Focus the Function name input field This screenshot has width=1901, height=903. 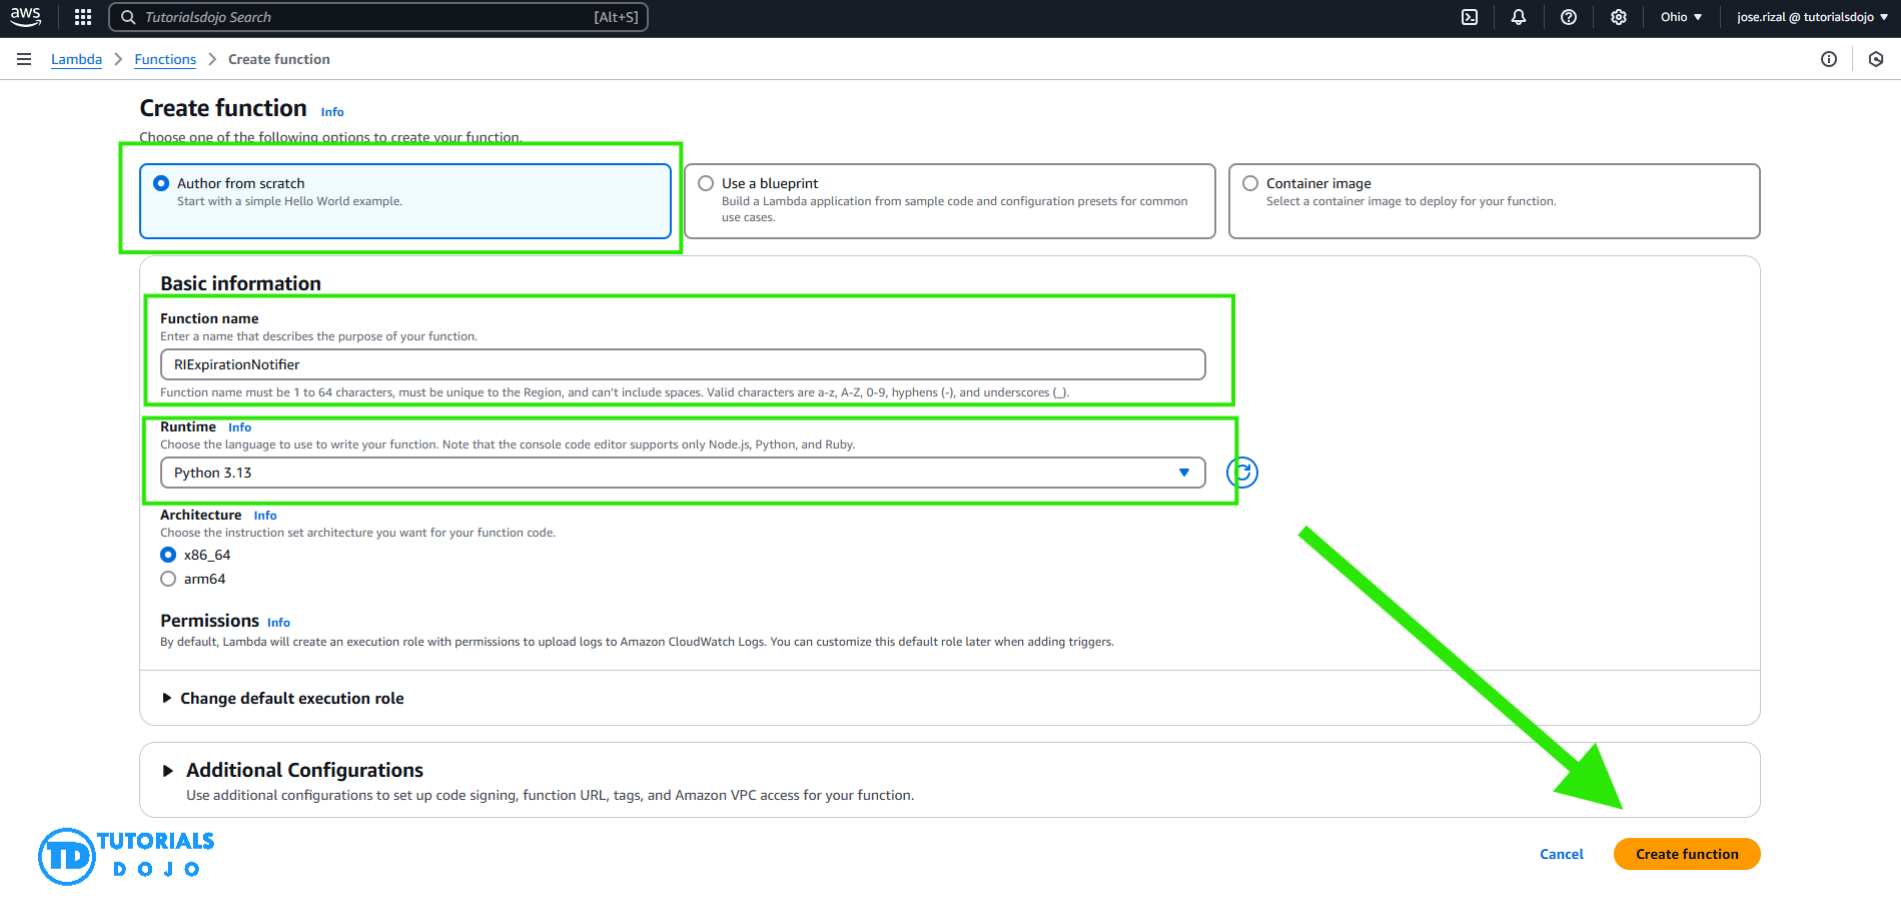click(x=683, y=364)
